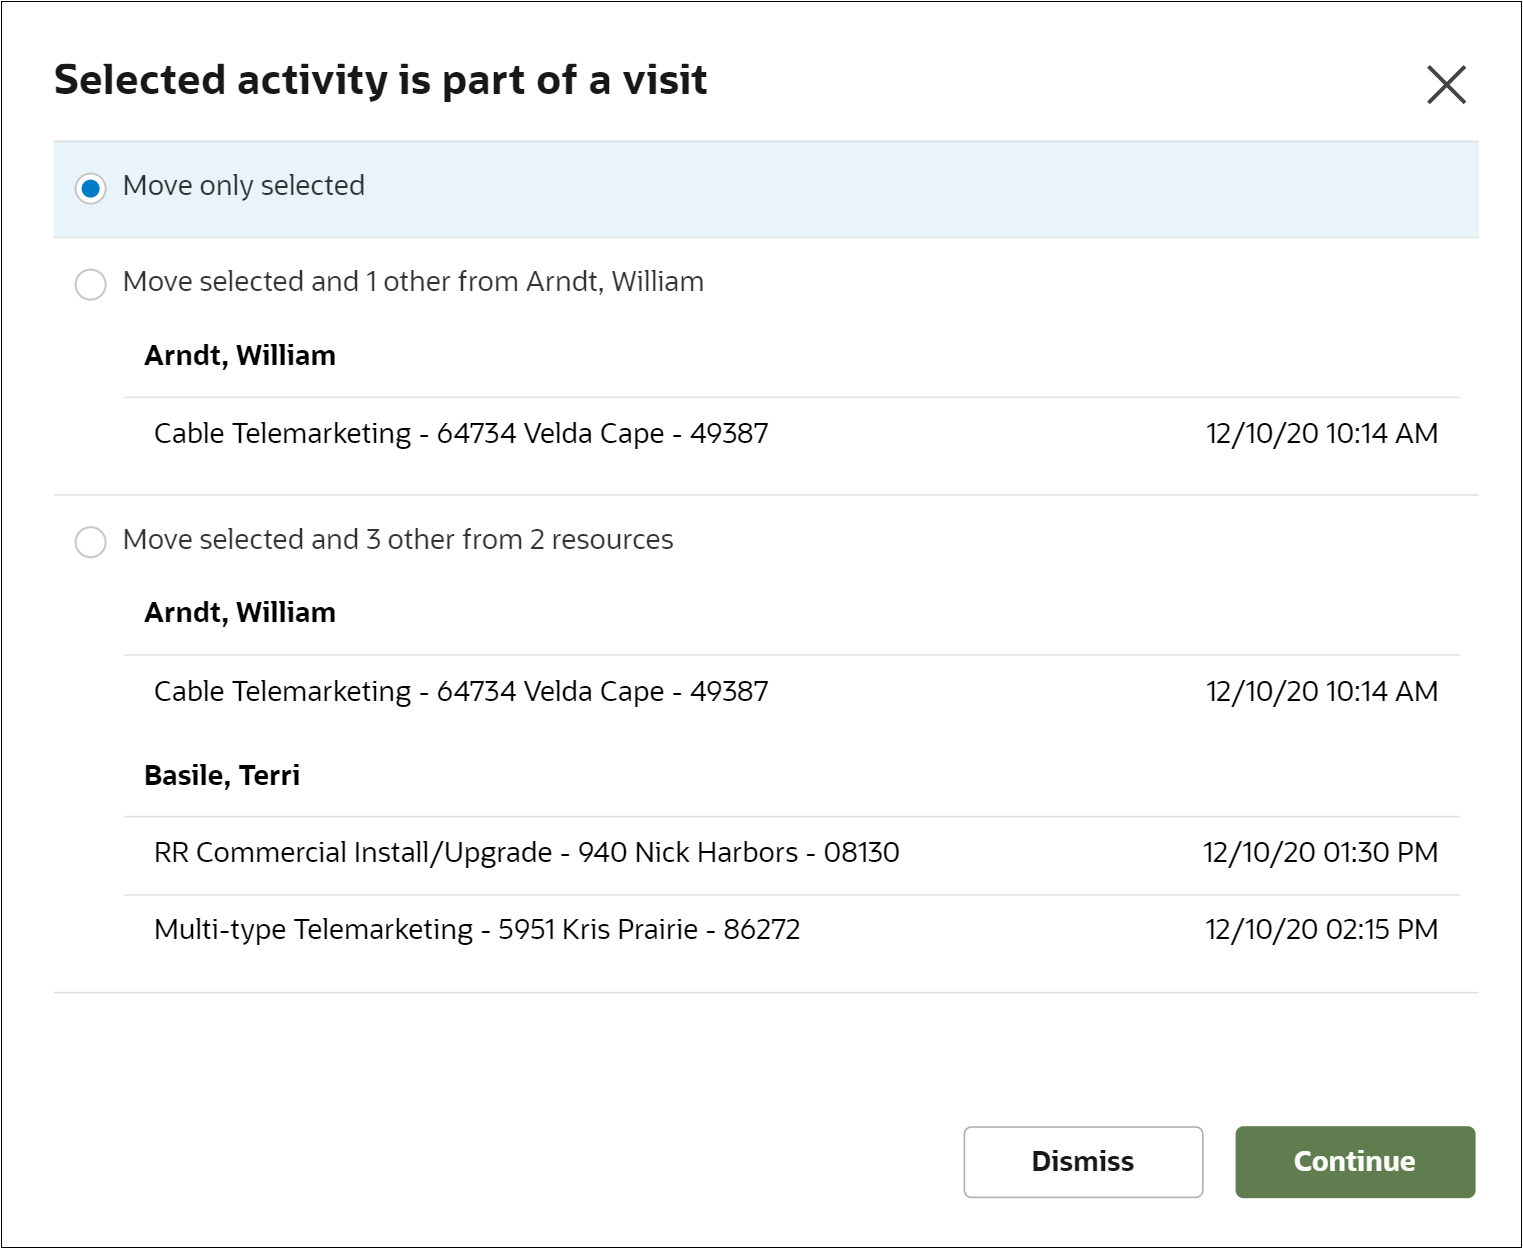Click label text 'Move selected and 1 other from Arndt, William'

coord(413,282)
